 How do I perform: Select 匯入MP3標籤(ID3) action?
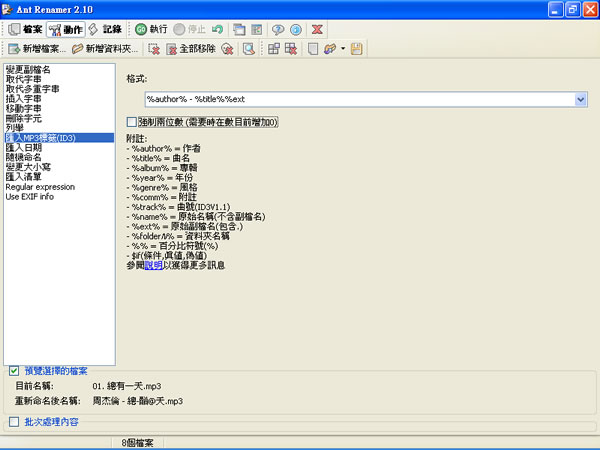(59, 138)
